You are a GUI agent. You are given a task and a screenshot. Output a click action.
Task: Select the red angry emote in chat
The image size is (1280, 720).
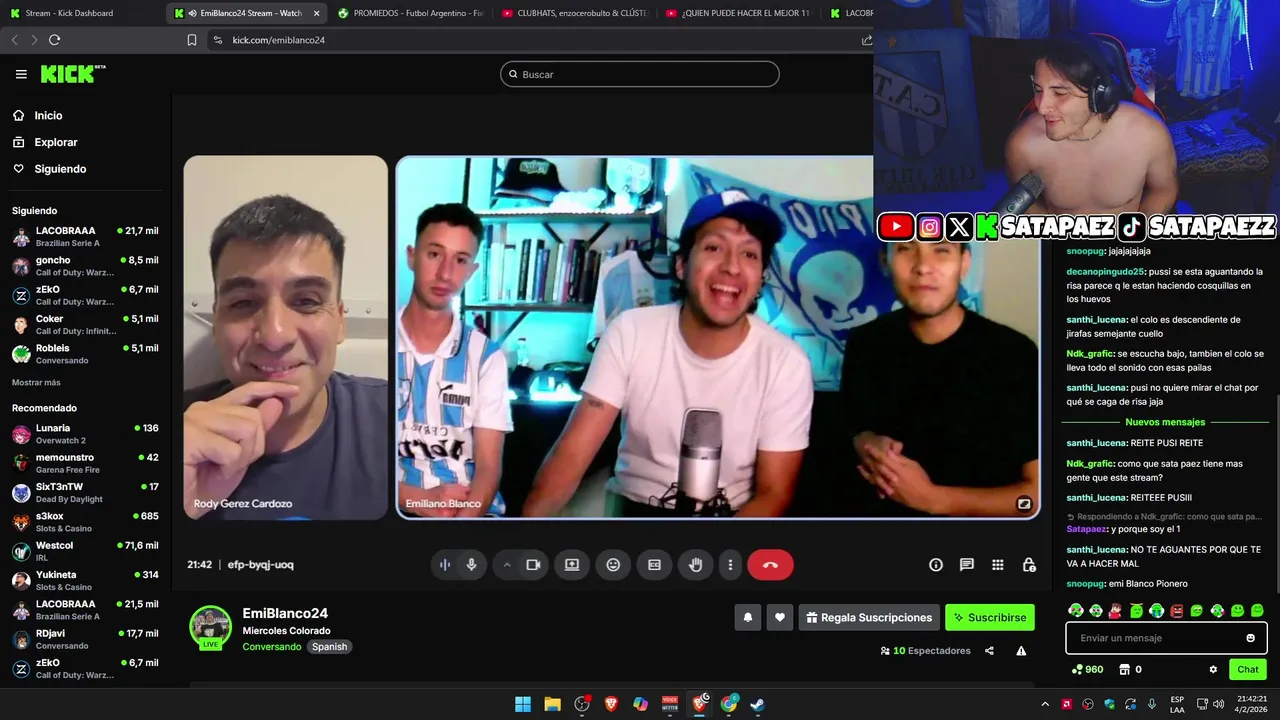click(x=1177, y=610)
